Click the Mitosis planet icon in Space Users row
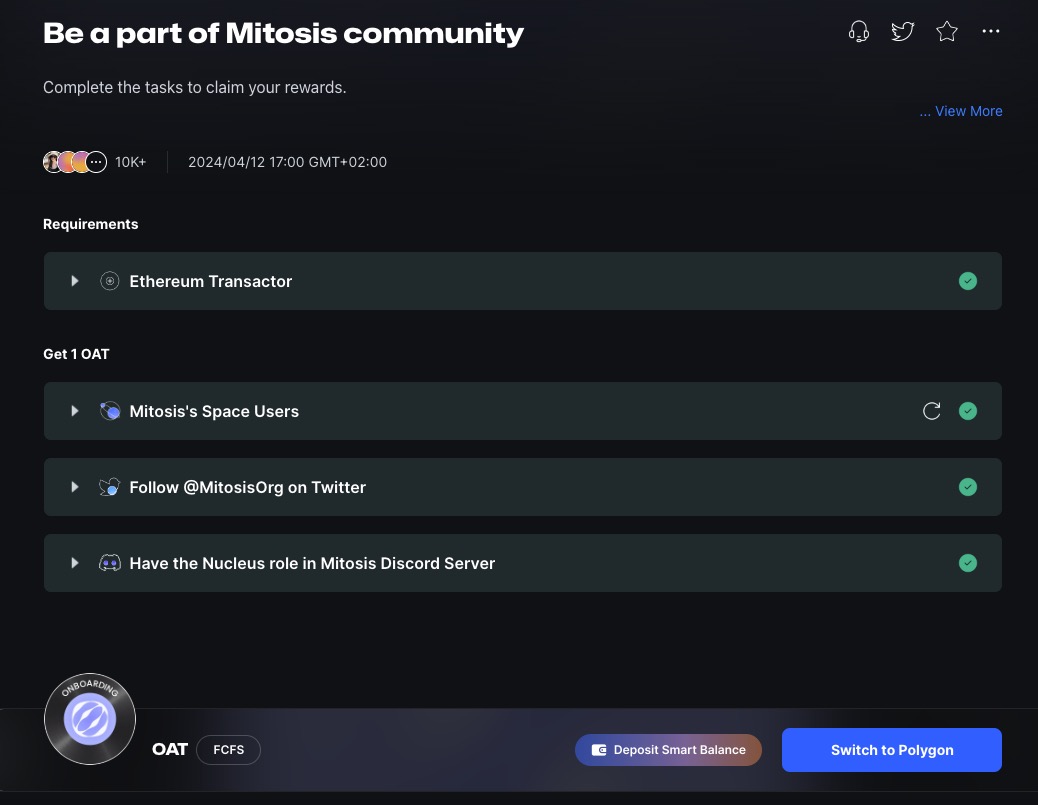This screenshot has width=1038, height=805. [x=110, y=411]
